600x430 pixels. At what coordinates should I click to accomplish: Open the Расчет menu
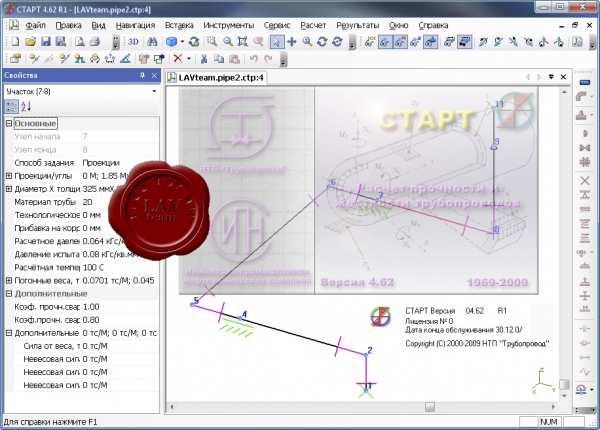point(313,25)
